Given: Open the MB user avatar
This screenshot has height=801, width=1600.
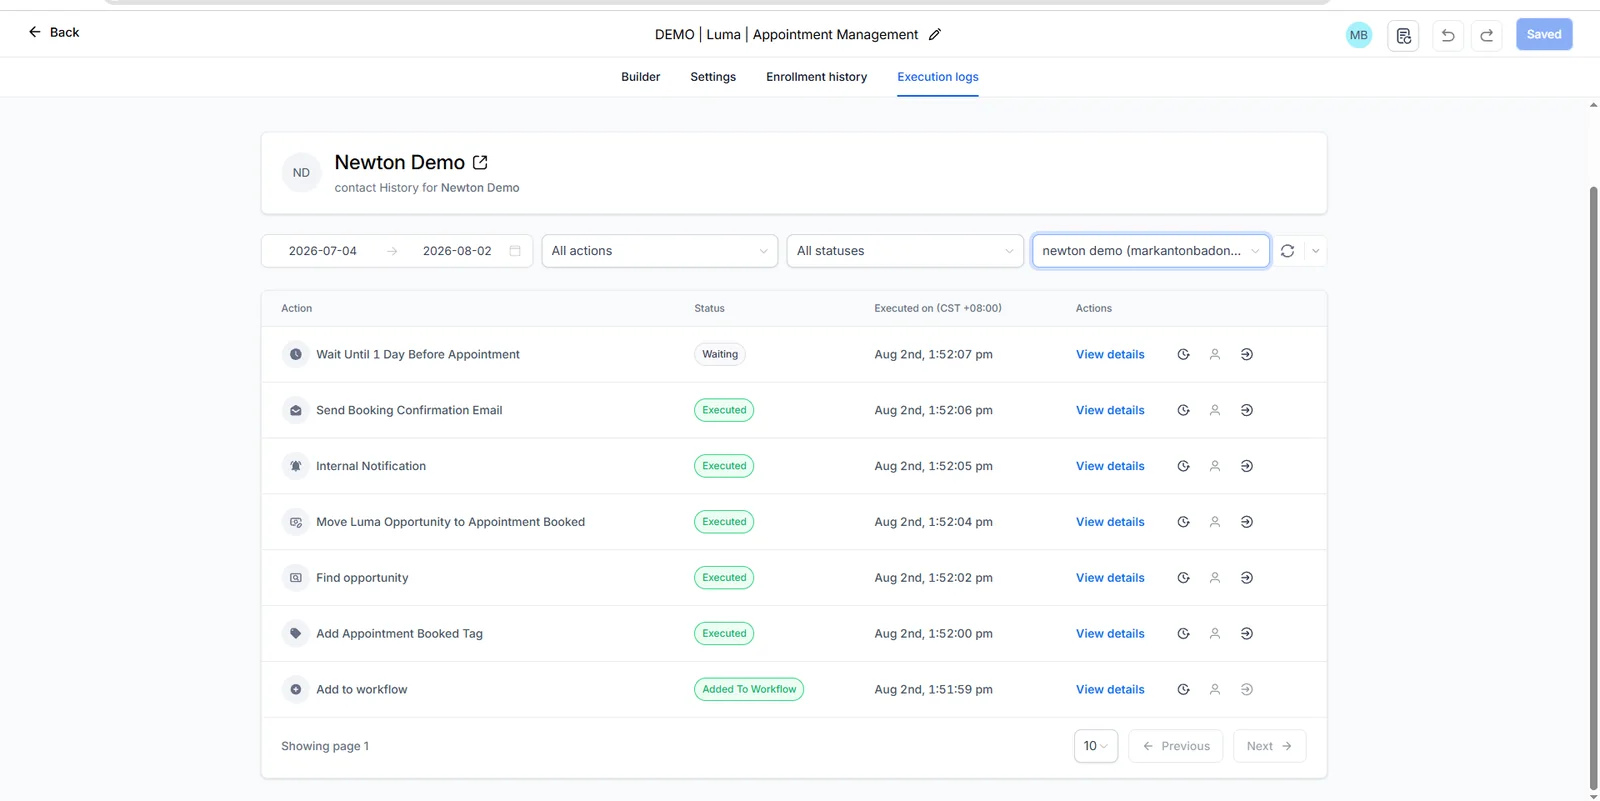Looking at the screenshot, I should coord(1358,35).
